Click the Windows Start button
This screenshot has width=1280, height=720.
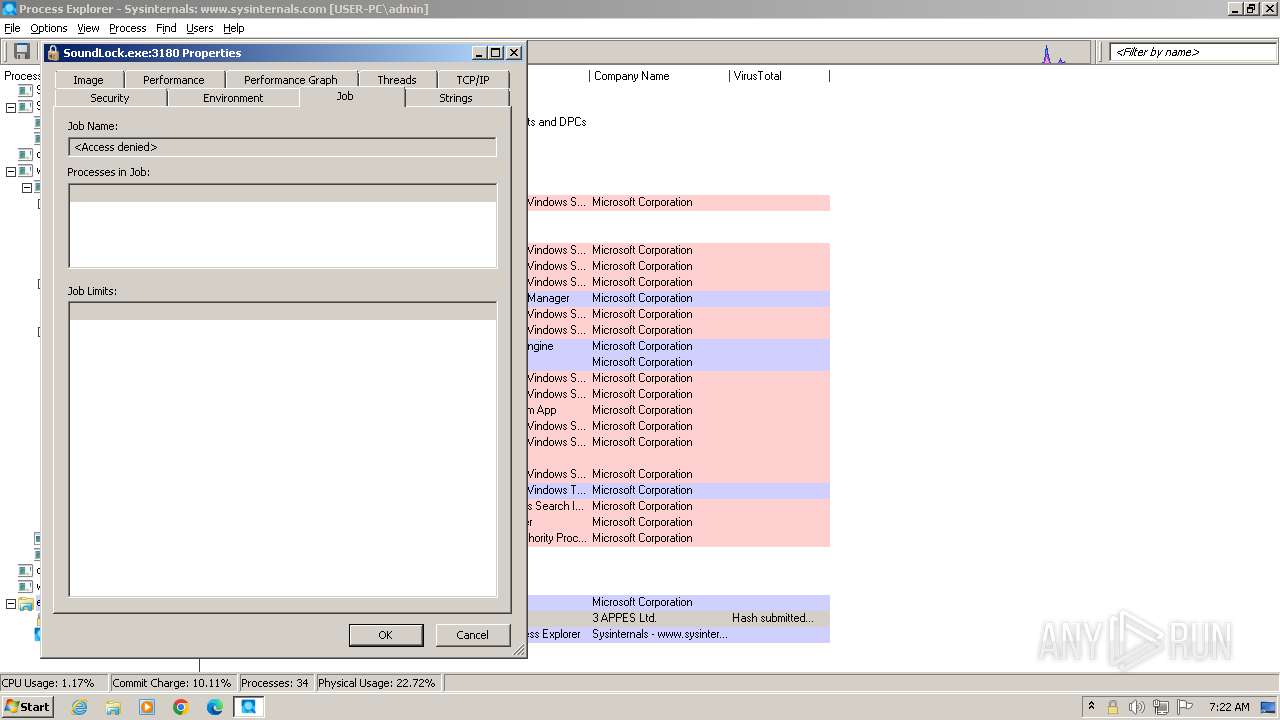[27, 707]
